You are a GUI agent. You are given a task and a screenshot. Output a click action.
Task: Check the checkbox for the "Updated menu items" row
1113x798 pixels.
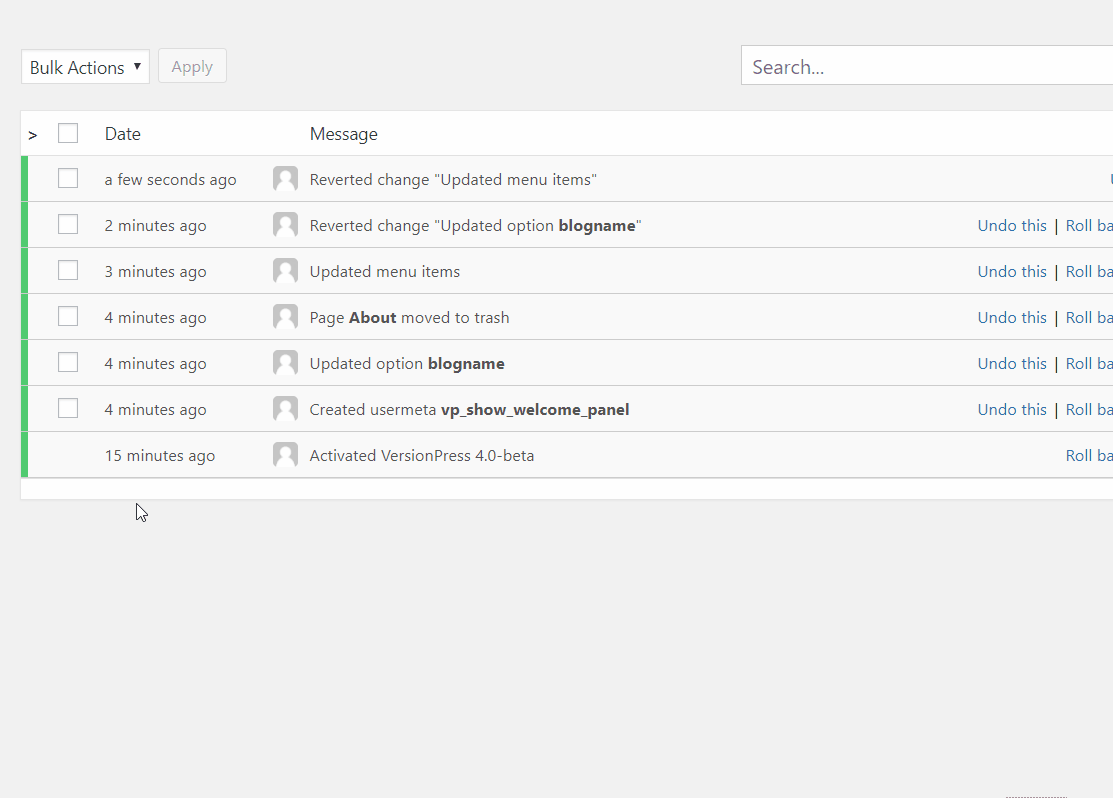pos(67,269)
